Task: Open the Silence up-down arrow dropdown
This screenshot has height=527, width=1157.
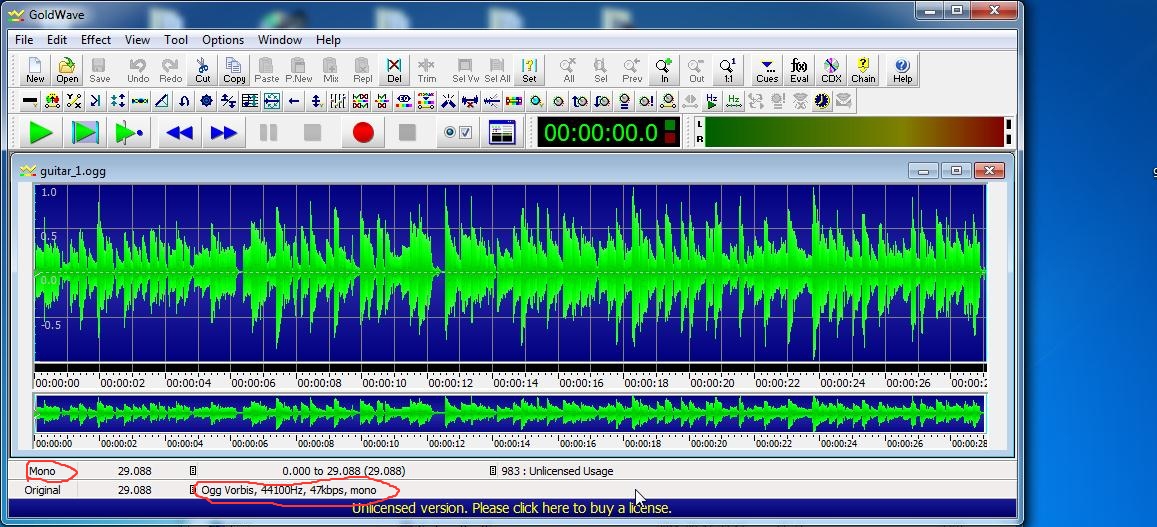Action: pyautogui.click(x=316, y=101)
